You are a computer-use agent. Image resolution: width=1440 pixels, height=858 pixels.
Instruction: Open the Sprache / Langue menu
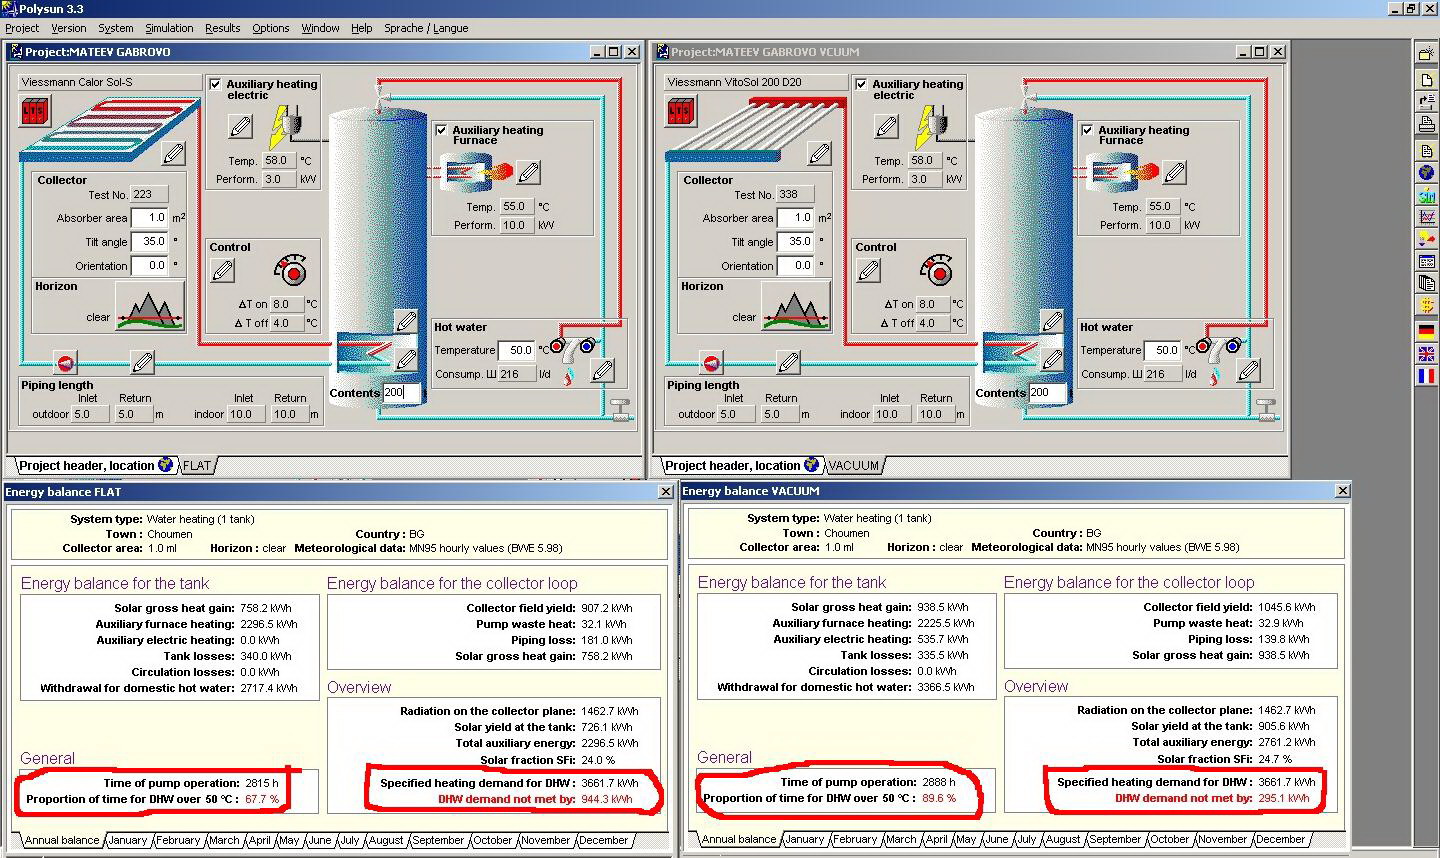tap(426, 28)
